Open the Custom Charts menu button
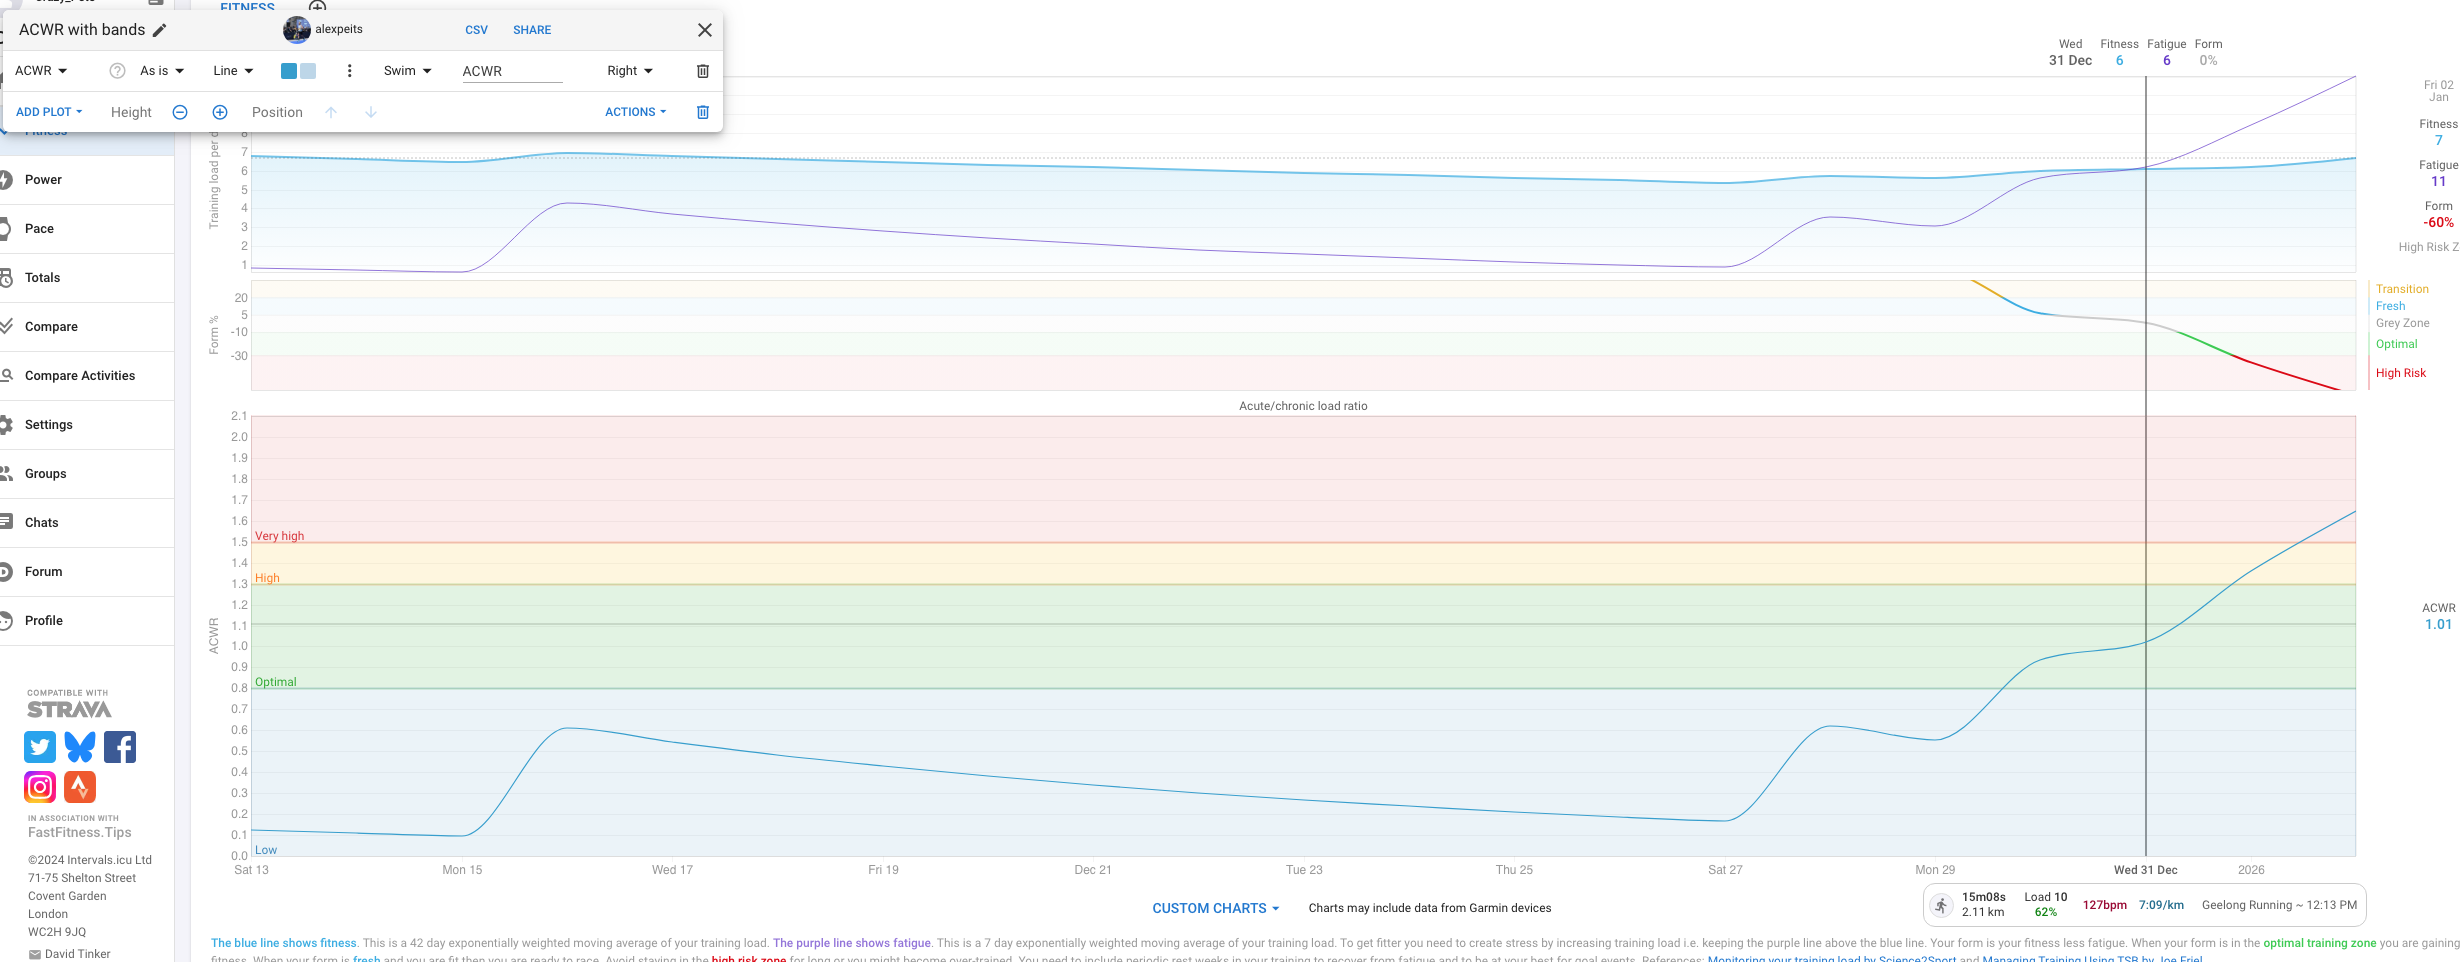 [x=1215, y=908]
